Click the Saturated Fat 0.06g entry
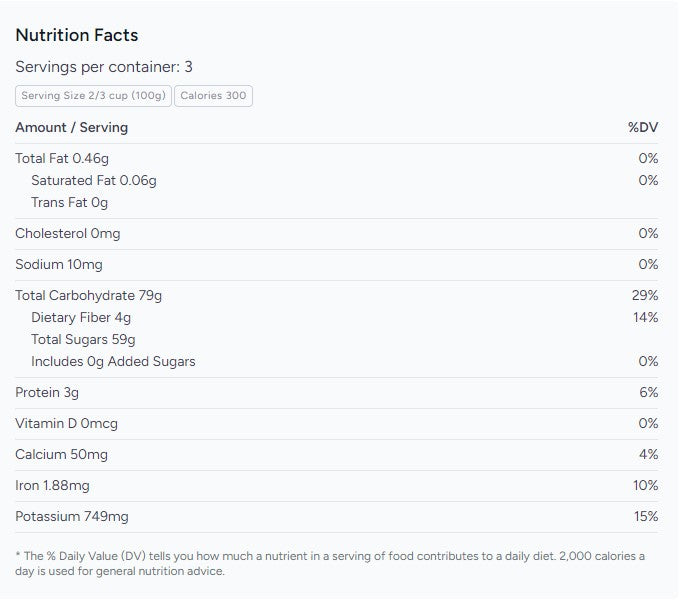The image size is (680, 606). (94, 180)
